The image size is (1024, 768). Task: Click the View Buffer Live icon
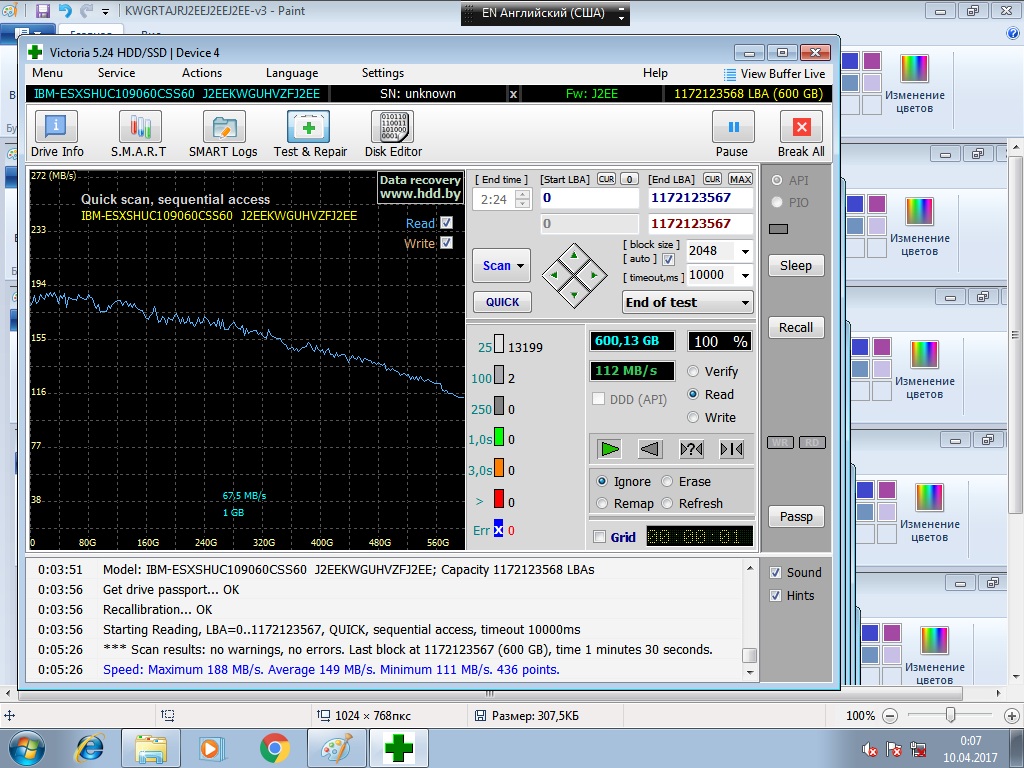click(x=729, y=74)
